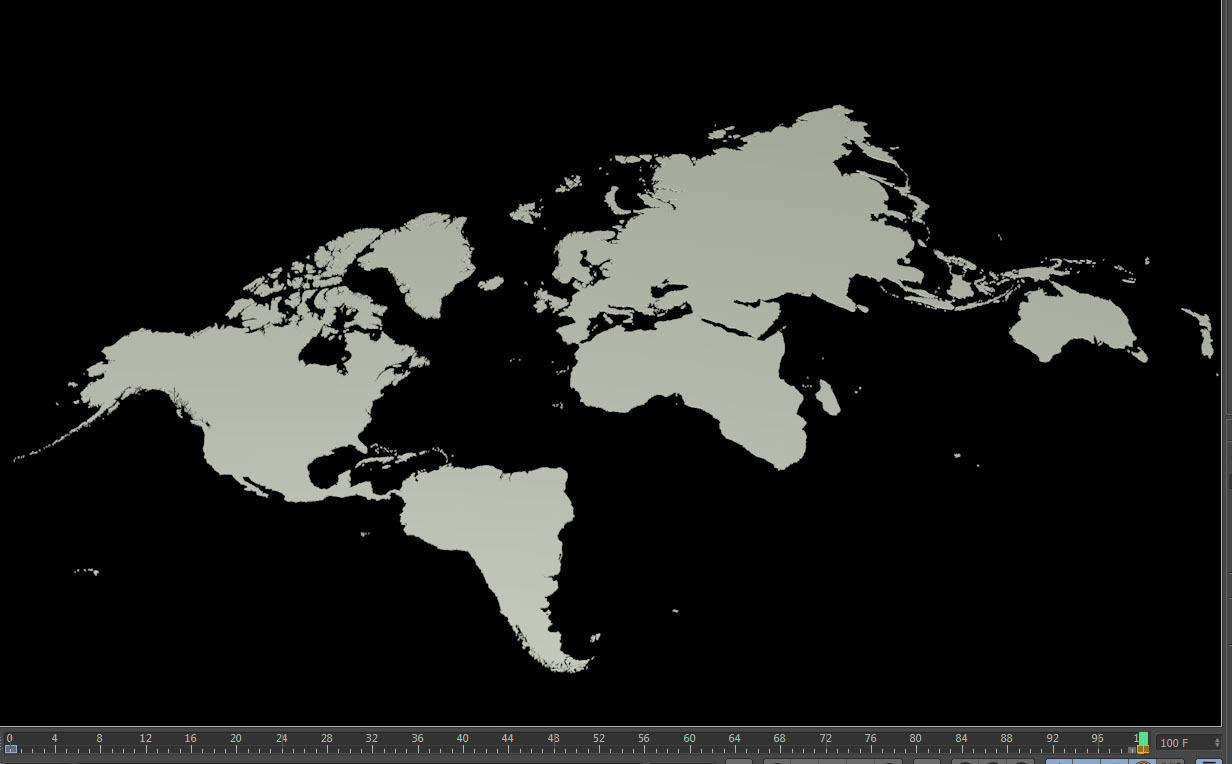
Task: Click the stepper arrows beside 100 F
Action: click(1217, 743)
